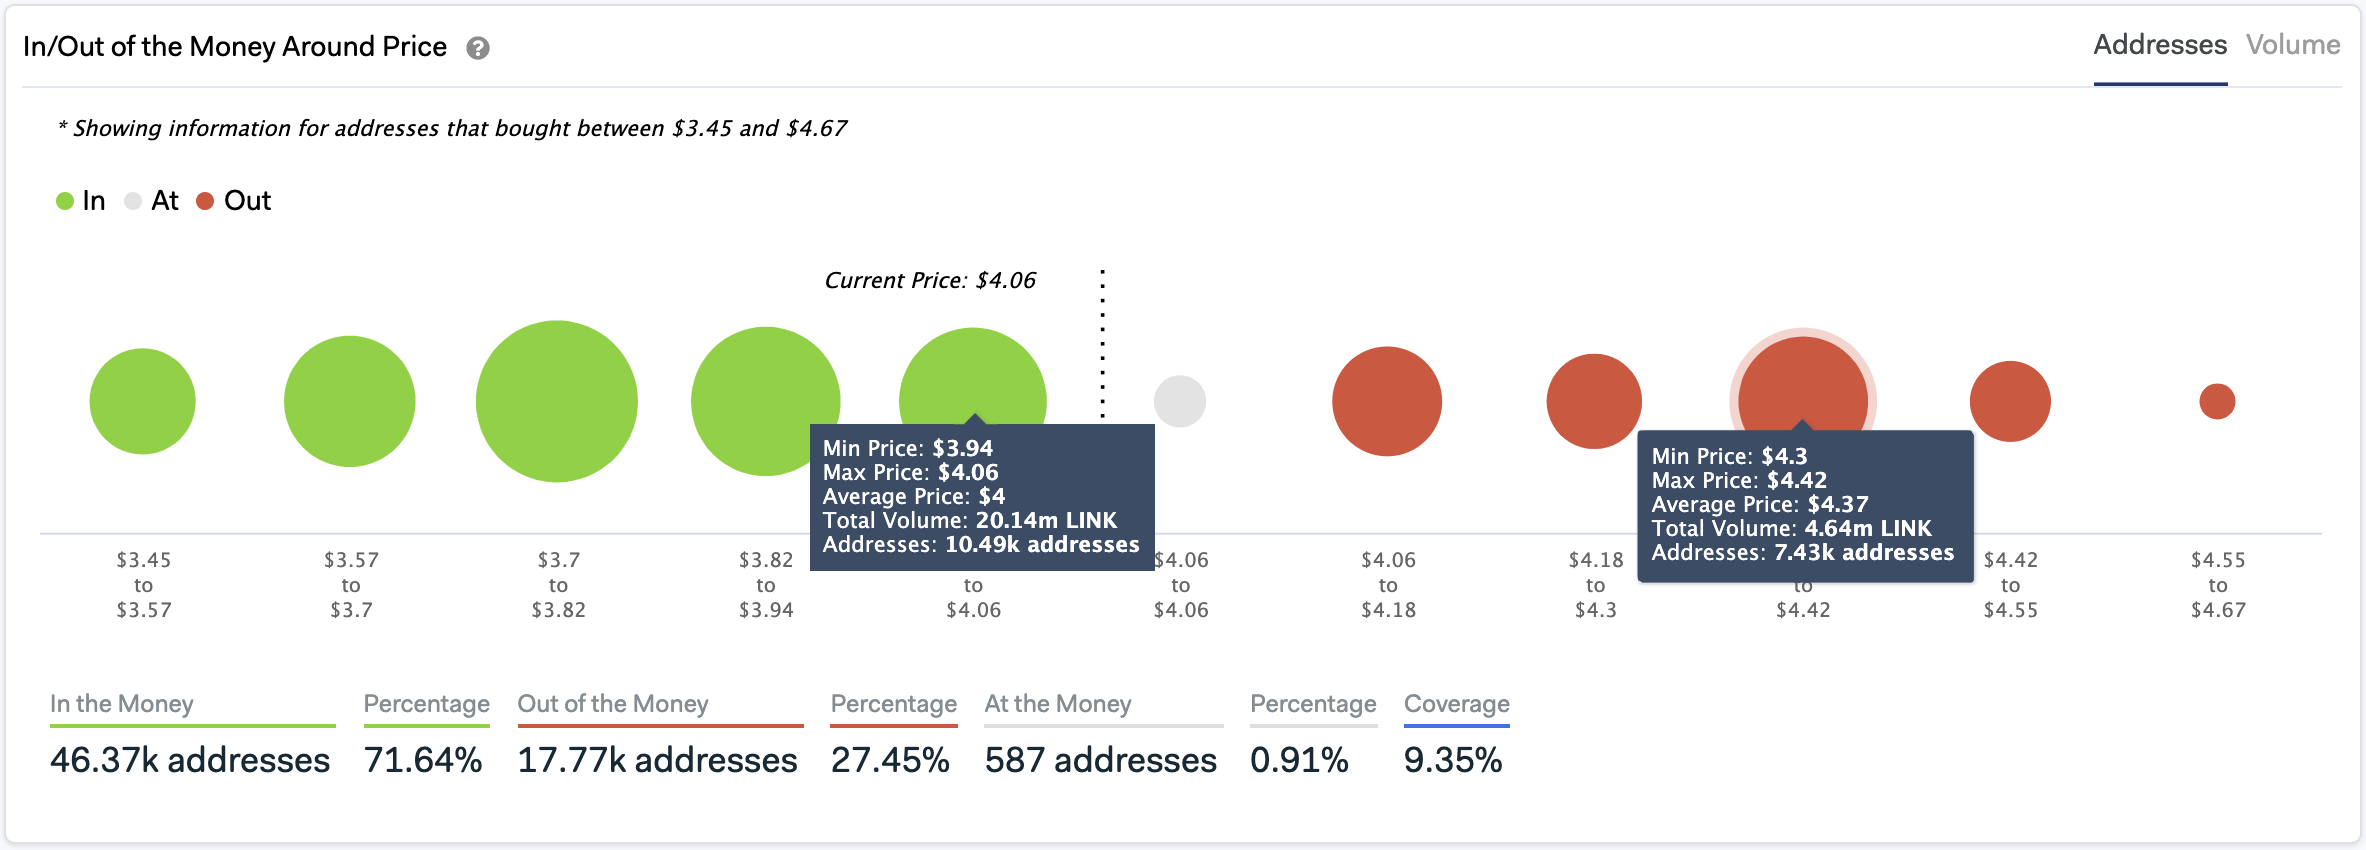Click the '0.91%' percentage value
The height and width of the screenshot is (850, 2366).
pos(1299,760)
